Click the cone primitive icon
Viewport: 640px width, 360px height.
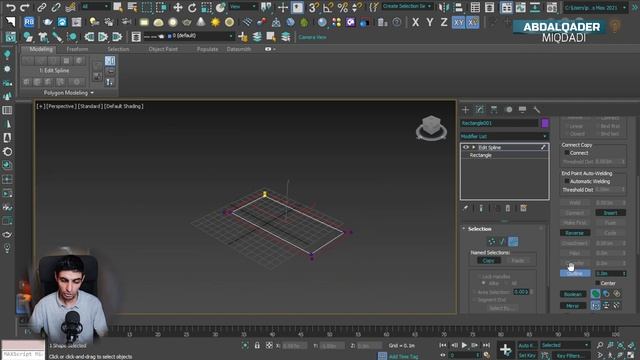201,22
